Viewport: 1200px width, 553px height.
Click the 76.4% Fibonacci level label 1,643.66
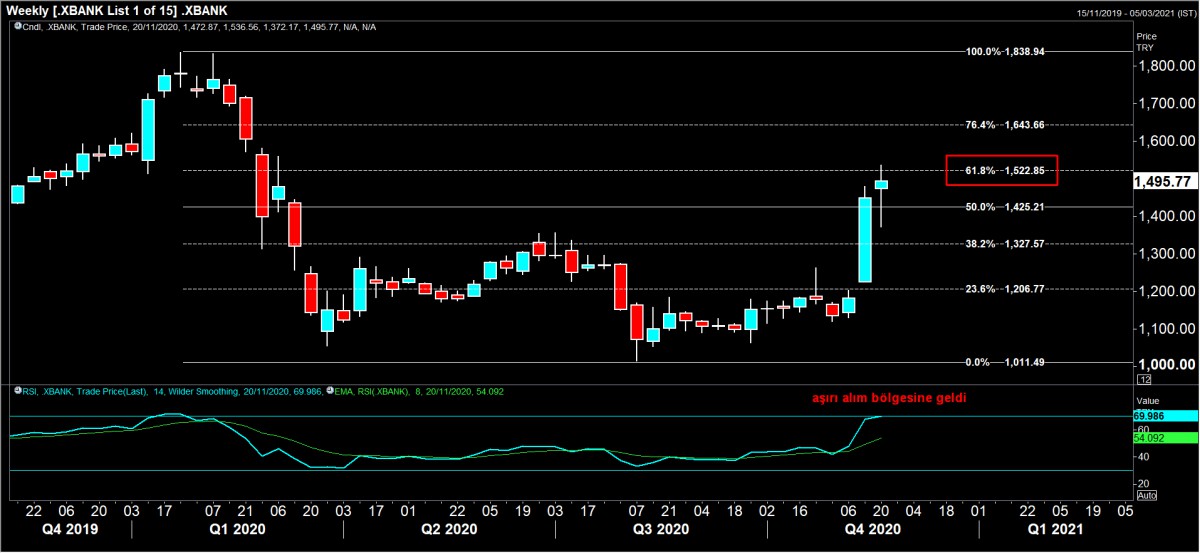pos(1005,125)
